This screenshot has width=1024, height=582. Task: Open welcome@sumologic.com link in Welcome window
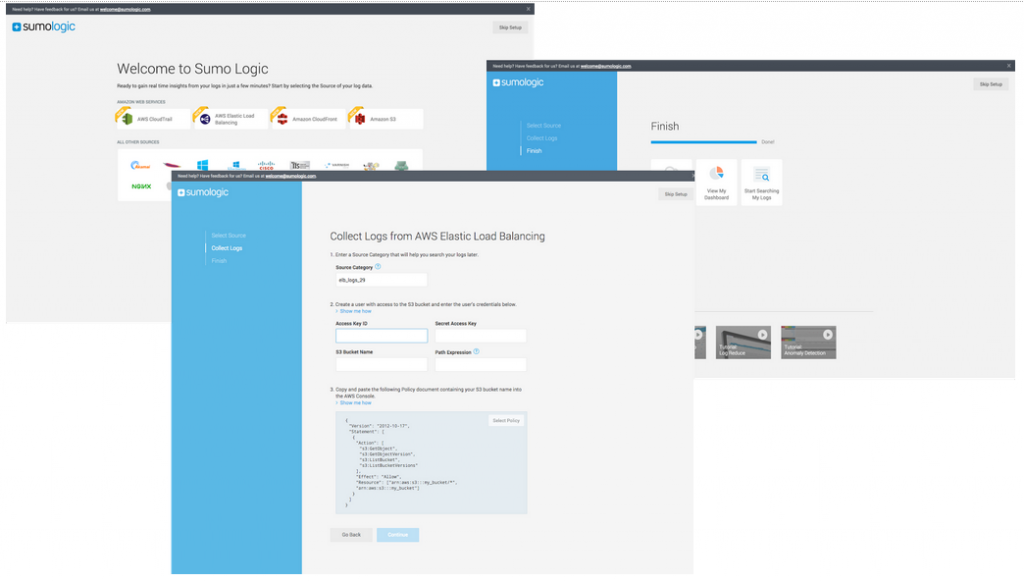pyautogui.click(x=125, y=9)
